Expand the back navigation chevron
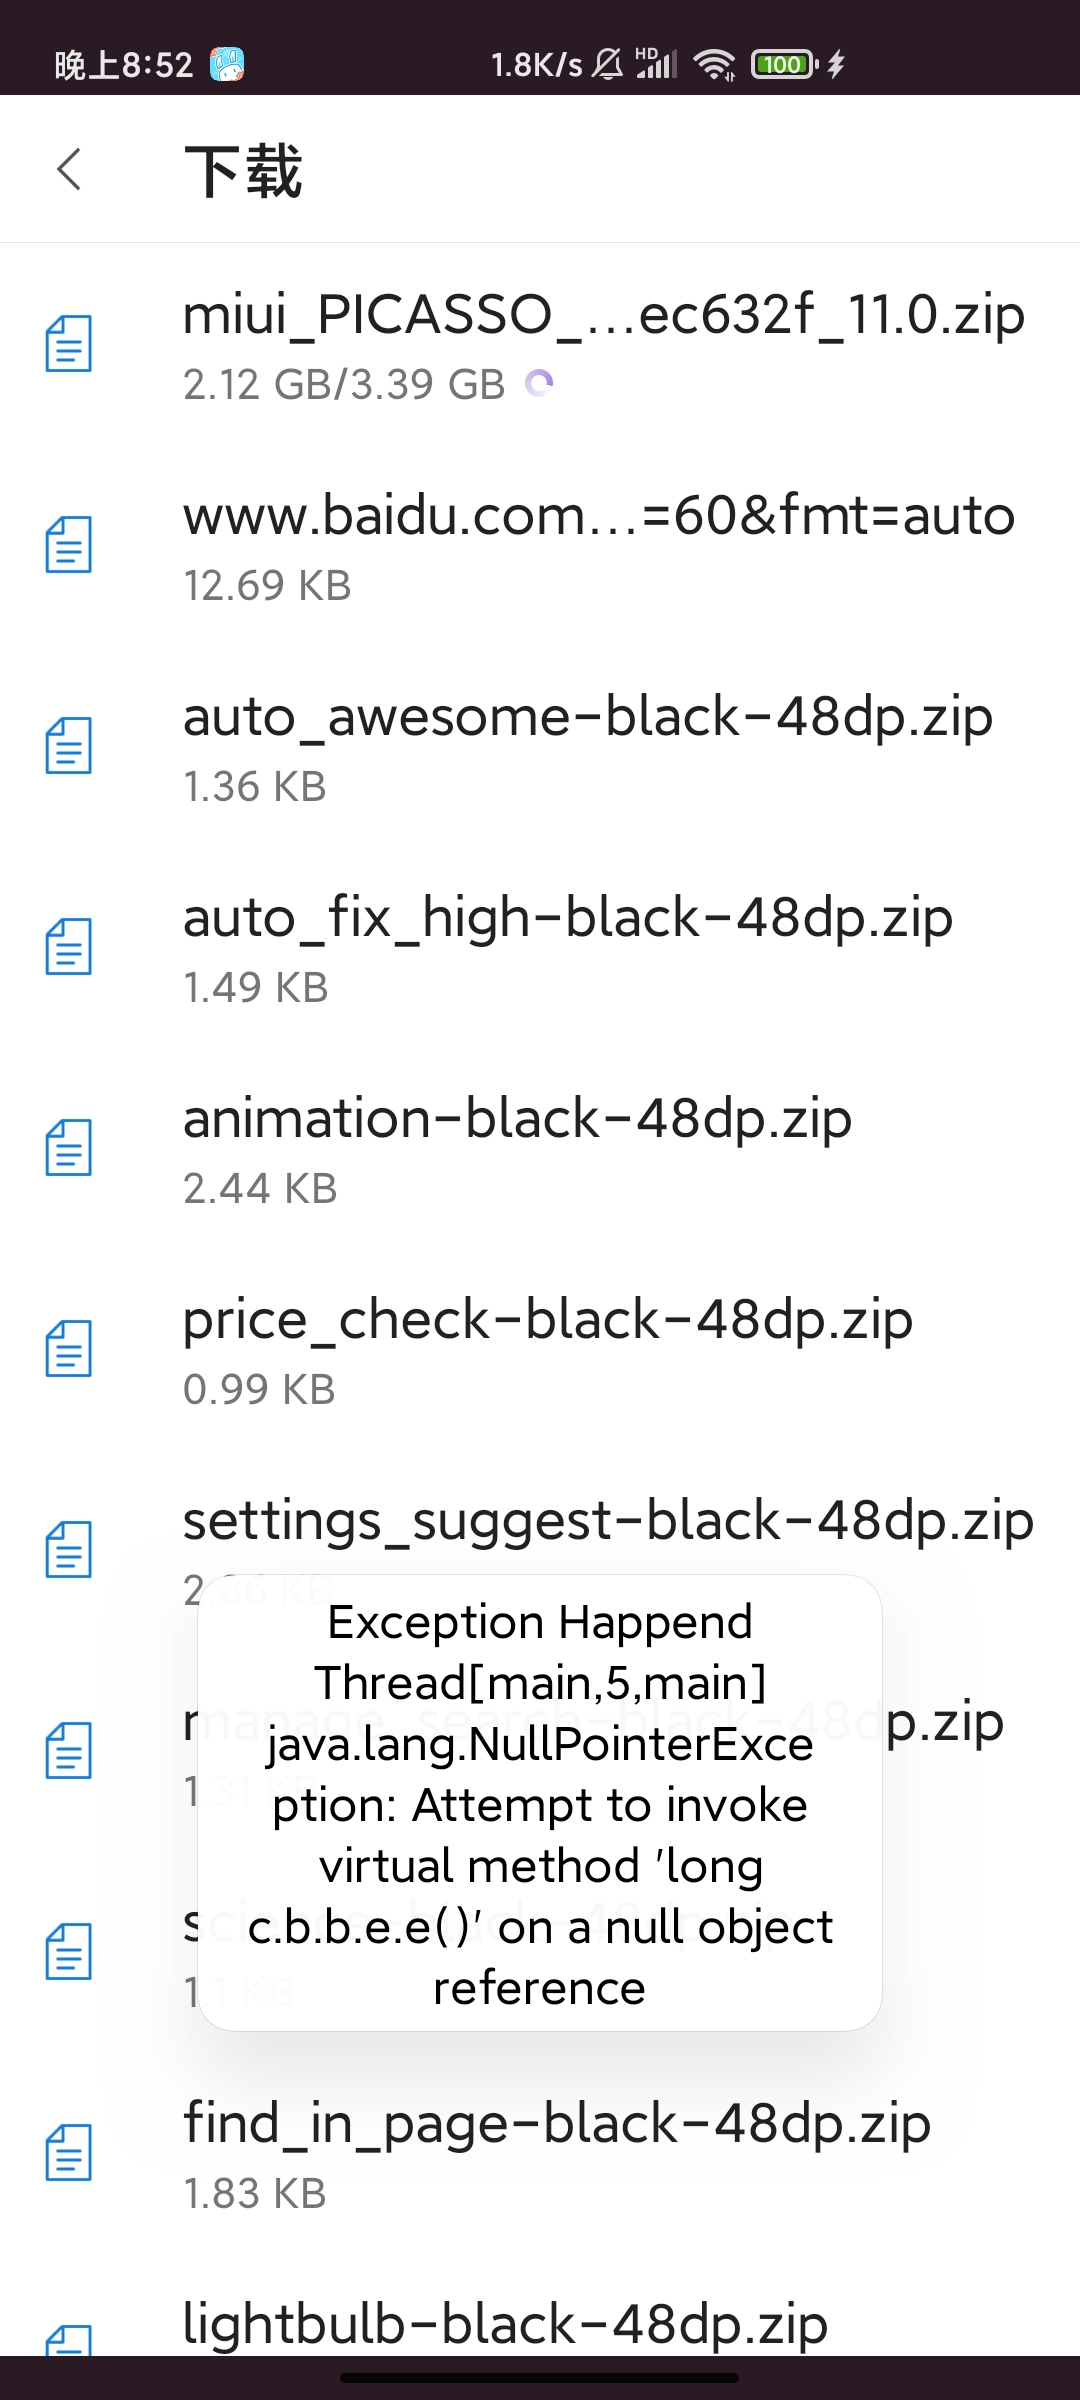 (68, 169)
